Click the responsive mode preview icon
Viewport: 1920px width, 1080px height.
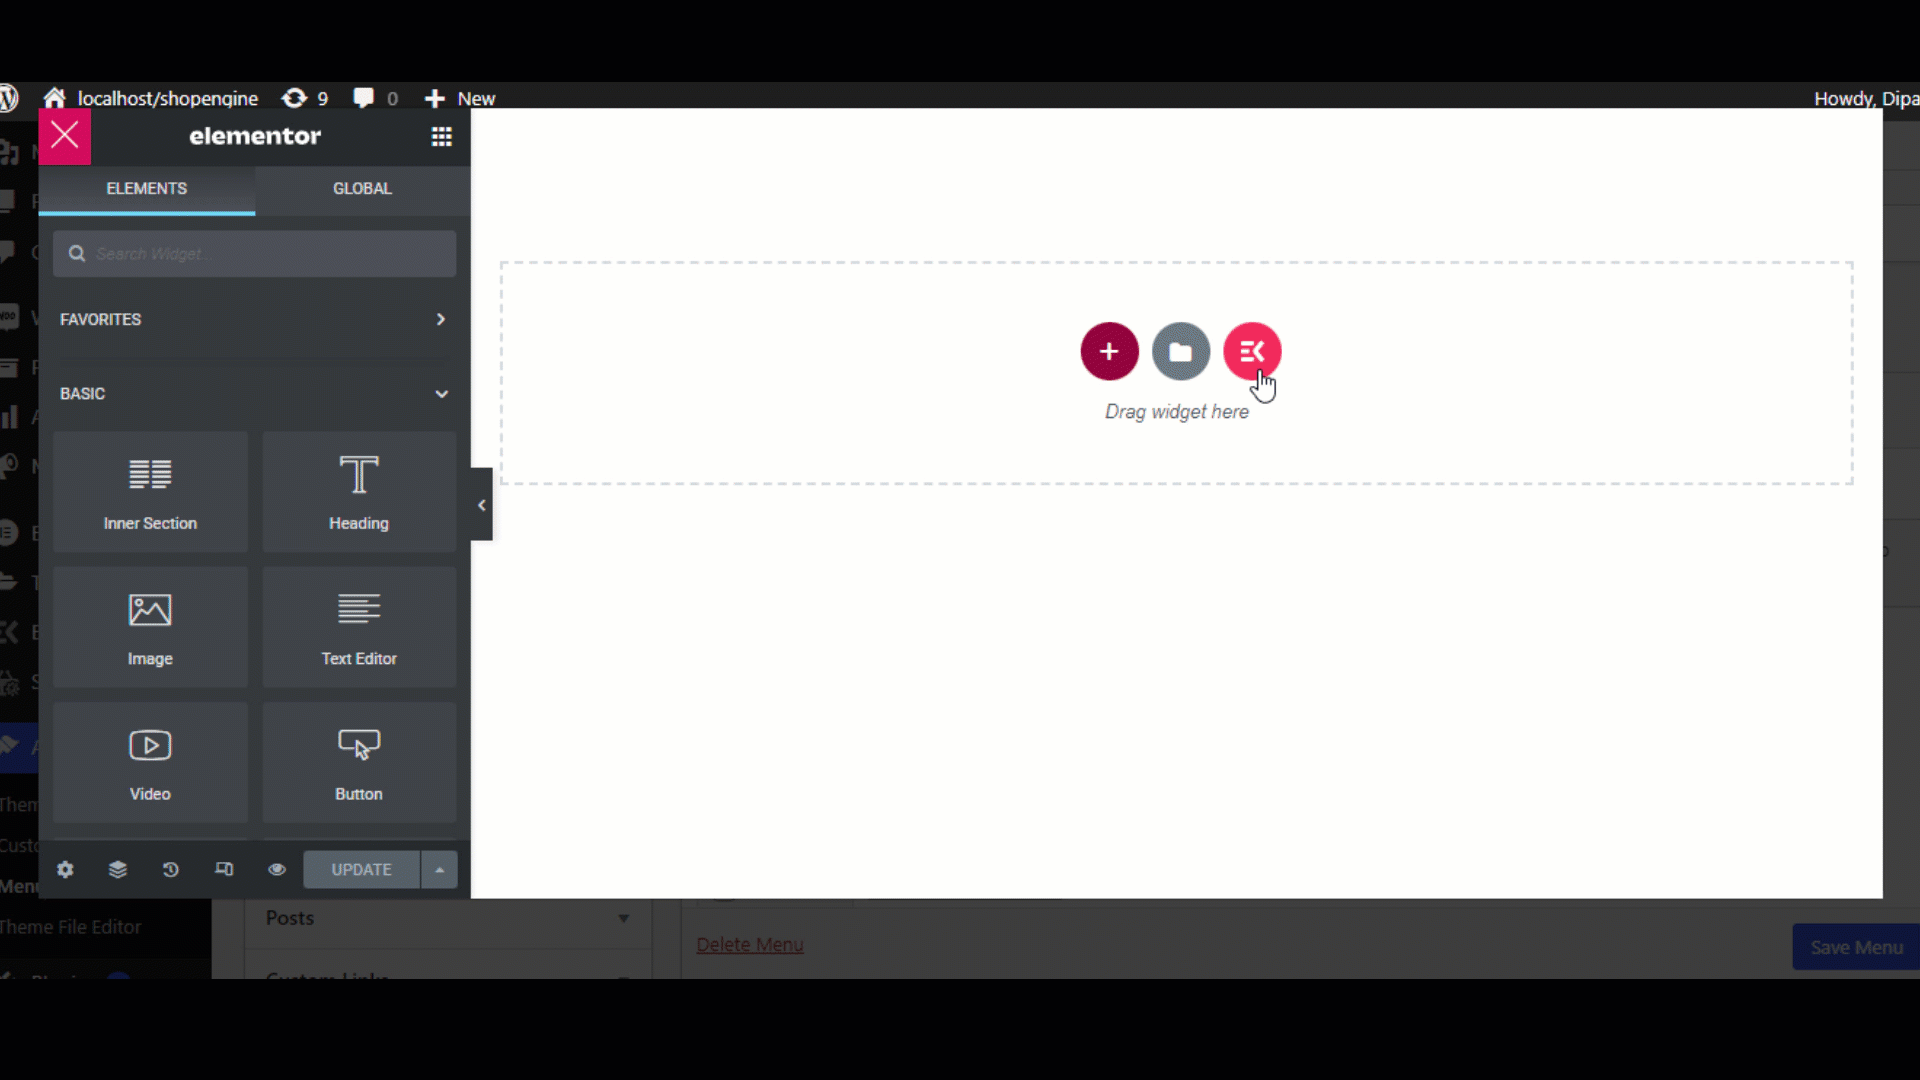(224, 869)
